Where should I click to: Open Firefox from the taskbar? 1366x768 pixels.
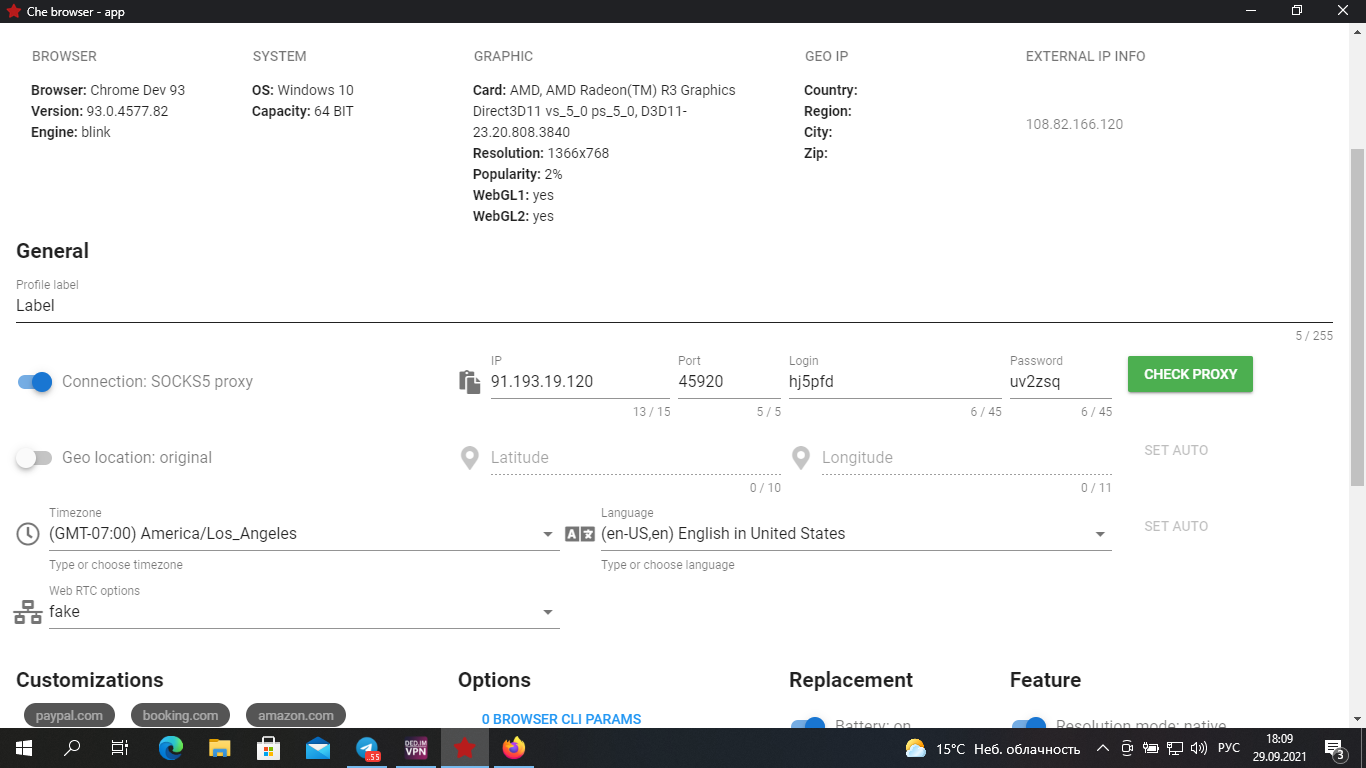click(x=513, y=748)
